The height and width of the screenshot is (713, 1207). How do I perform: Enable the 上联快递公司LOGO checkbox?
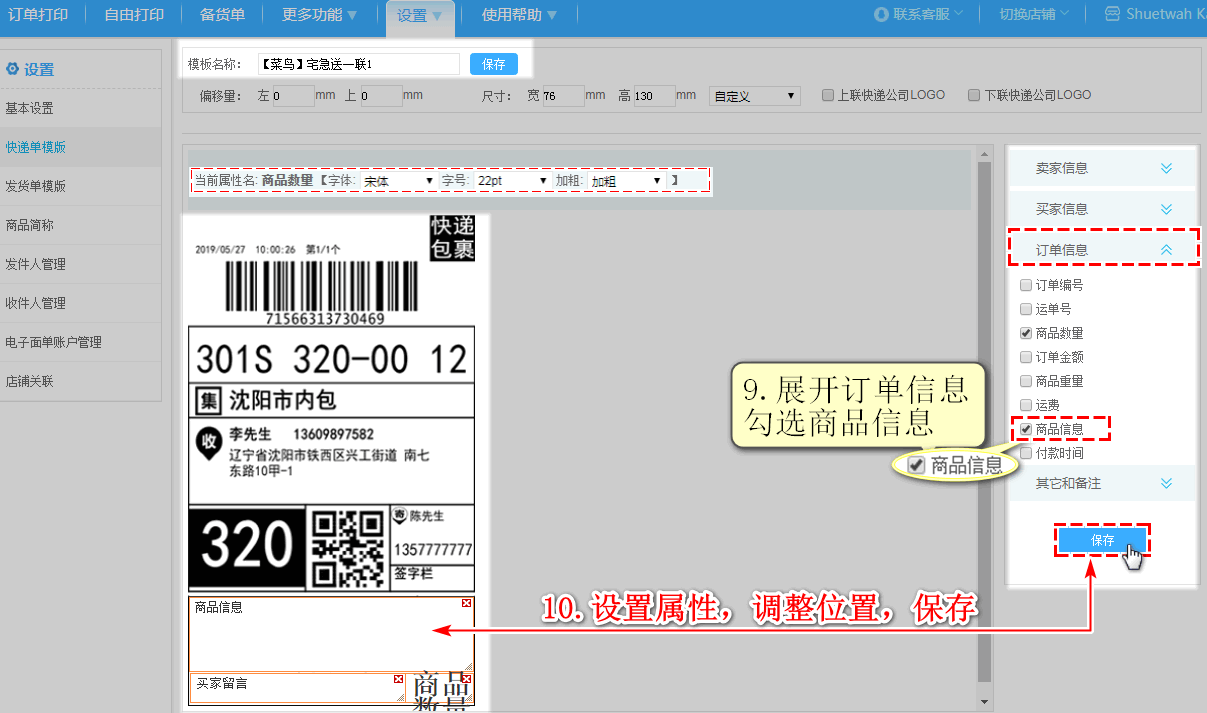click(x=827, y=96)
